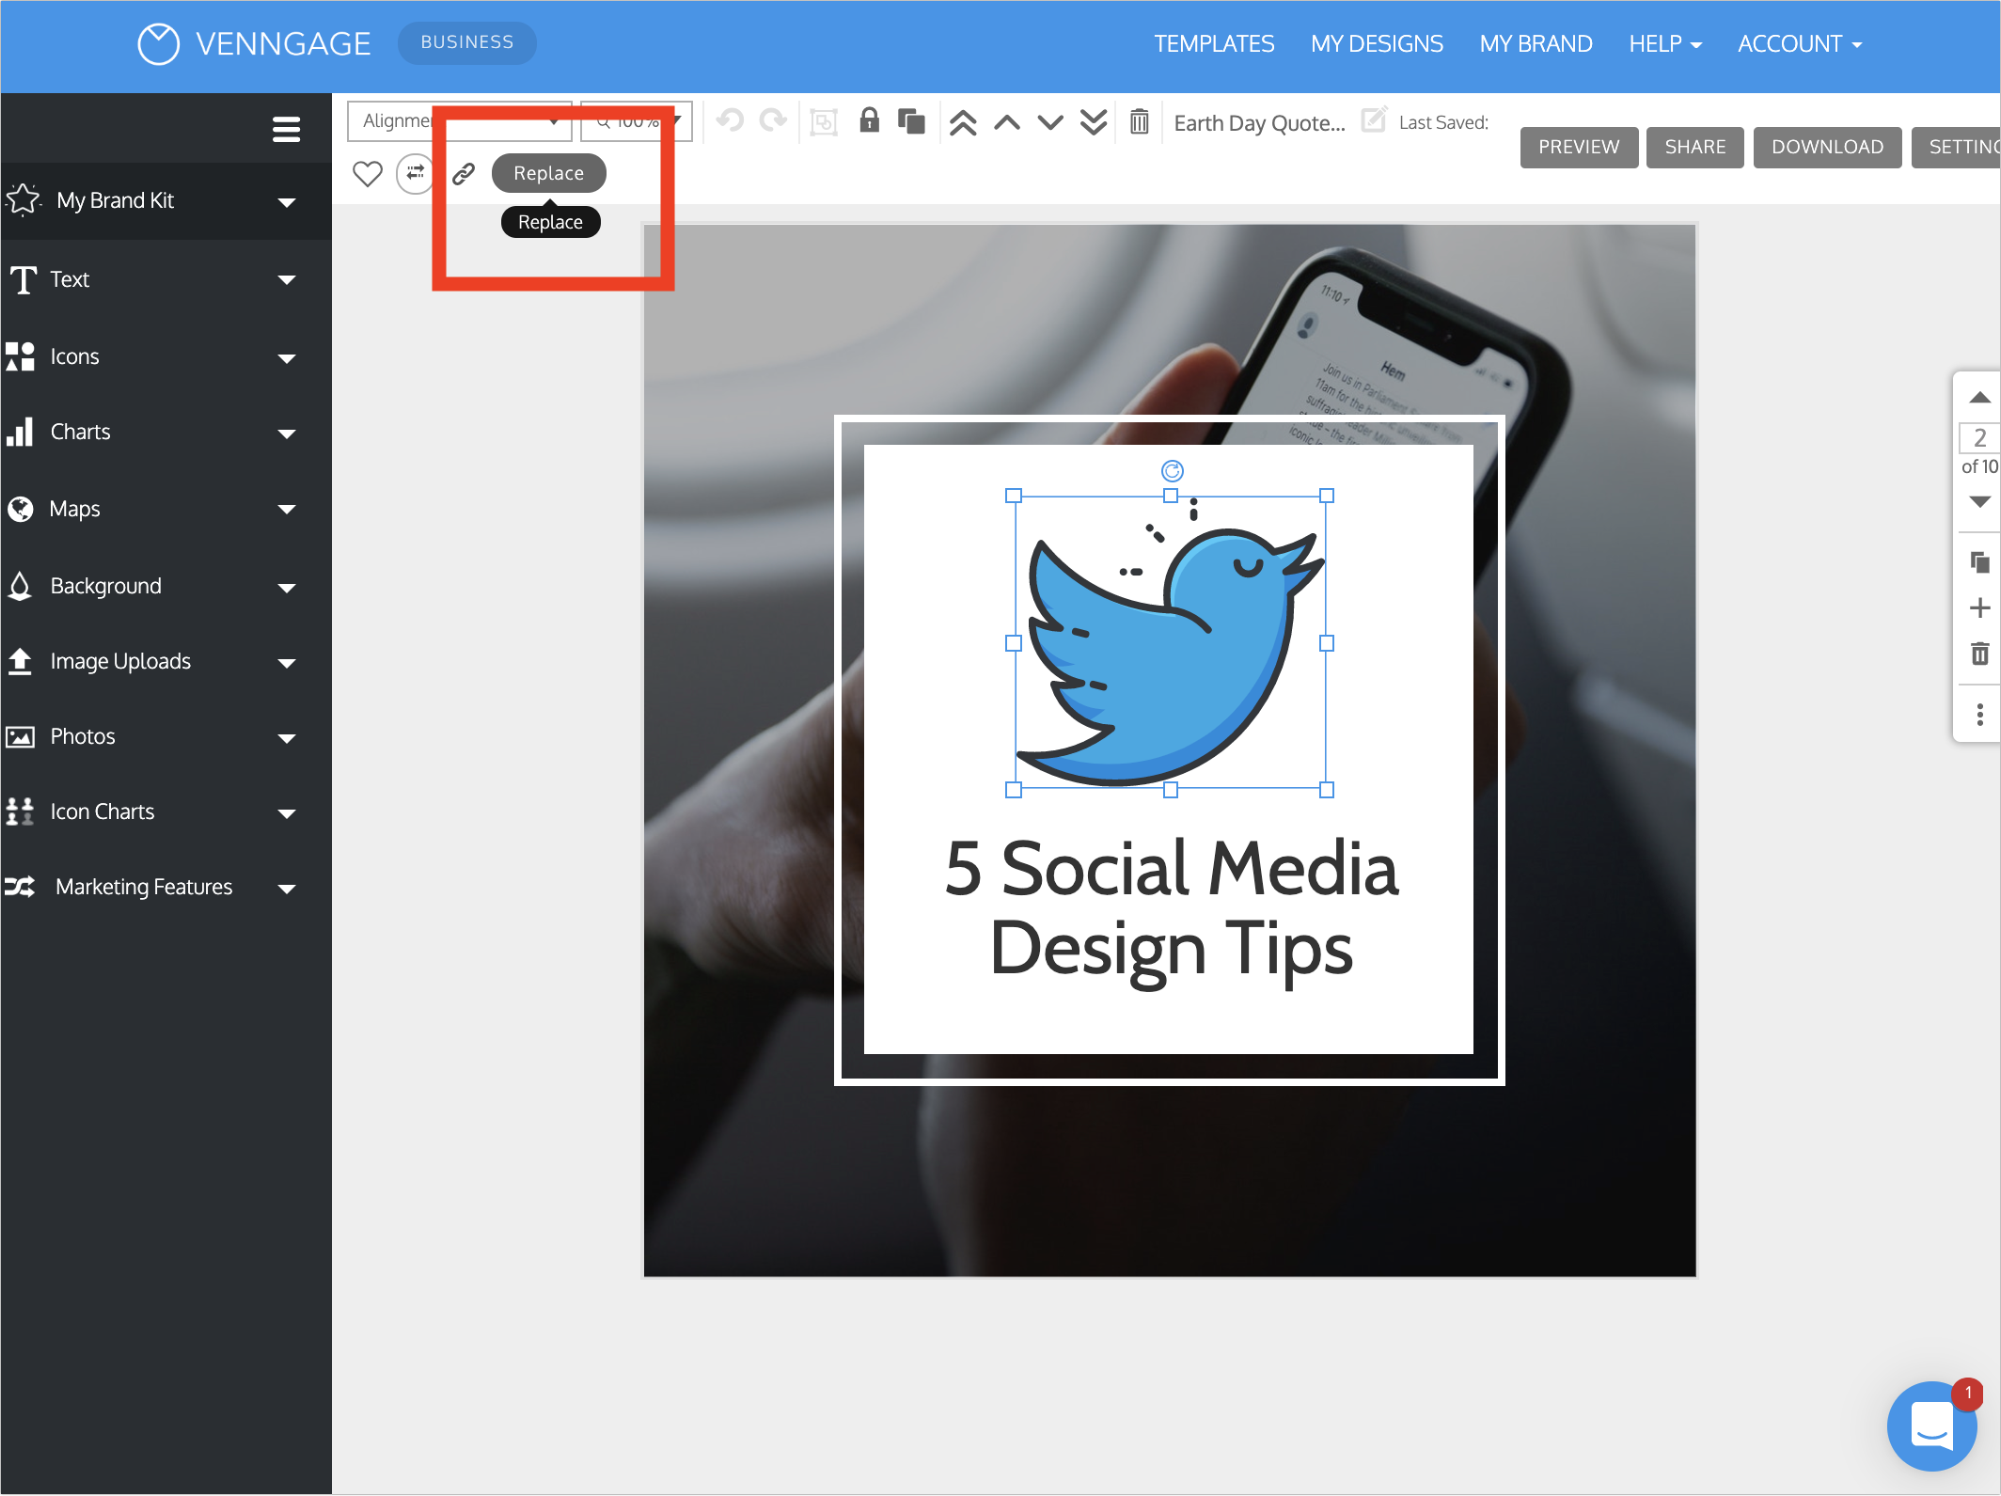Image resolution: width=2001 pixels, height=1496 pixels.
Task: Duplicate the selected element from toolbar
Action: [911, 121]
